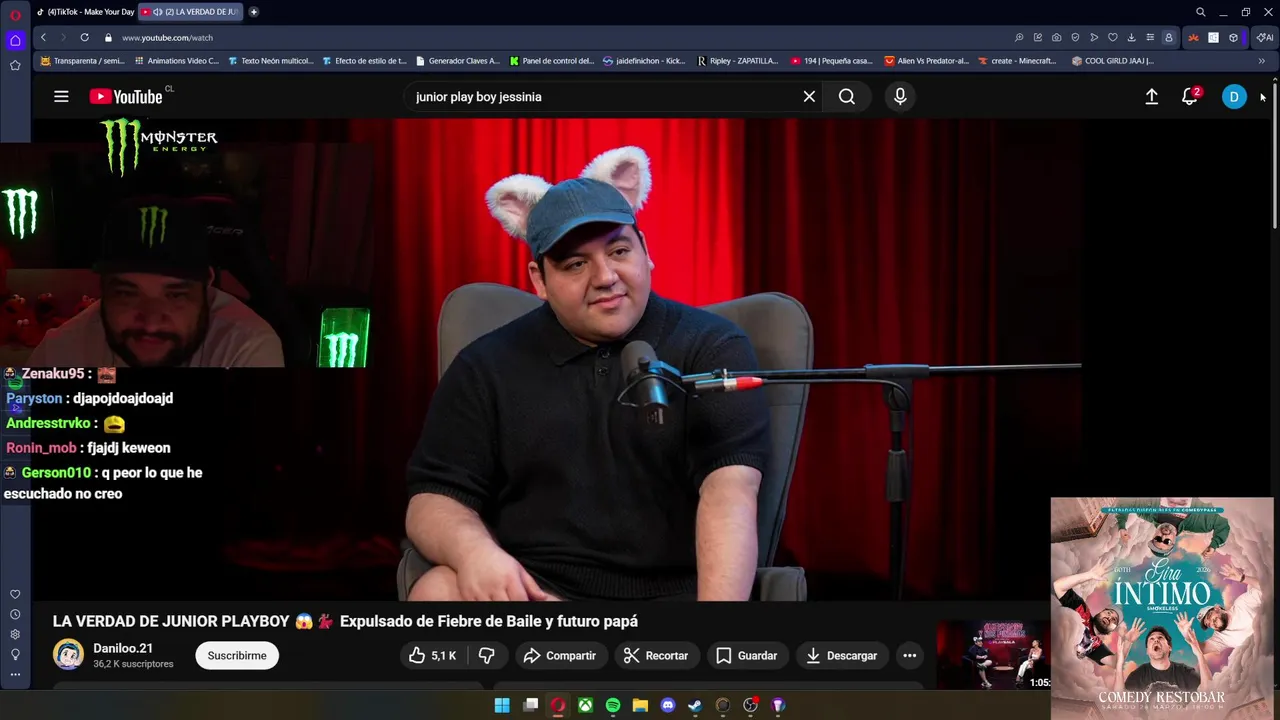Open the sidebar settings gear icon
The image size is (1280, 720).
tap(15, 635)
